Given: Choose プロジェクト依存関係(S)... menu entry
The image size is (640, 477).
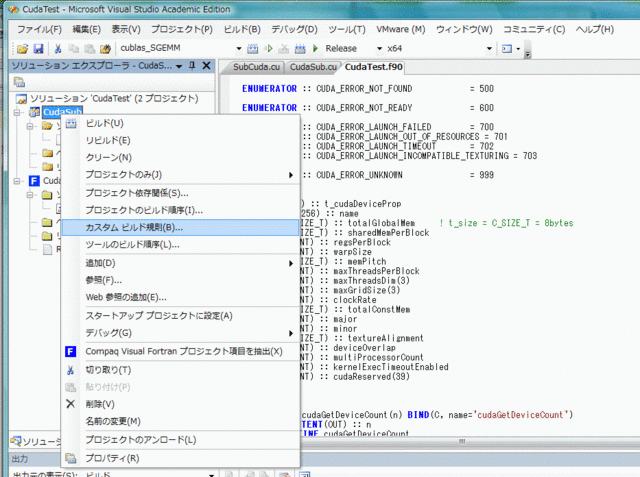Looking at the screenshot, I should coord(181,193).
